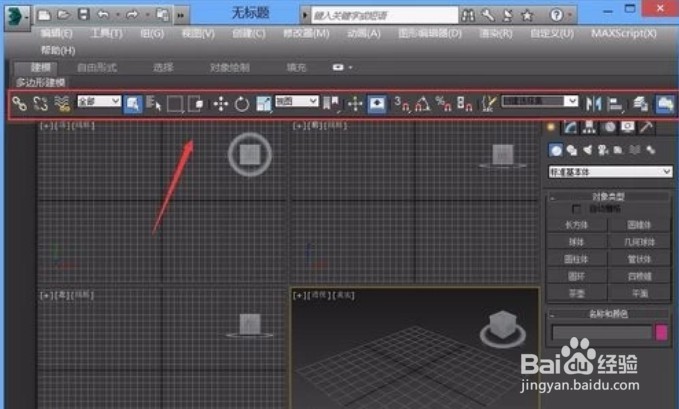Switch to the 自由形式 ribbon tab
679x409 pixels.
coord(97,67)
